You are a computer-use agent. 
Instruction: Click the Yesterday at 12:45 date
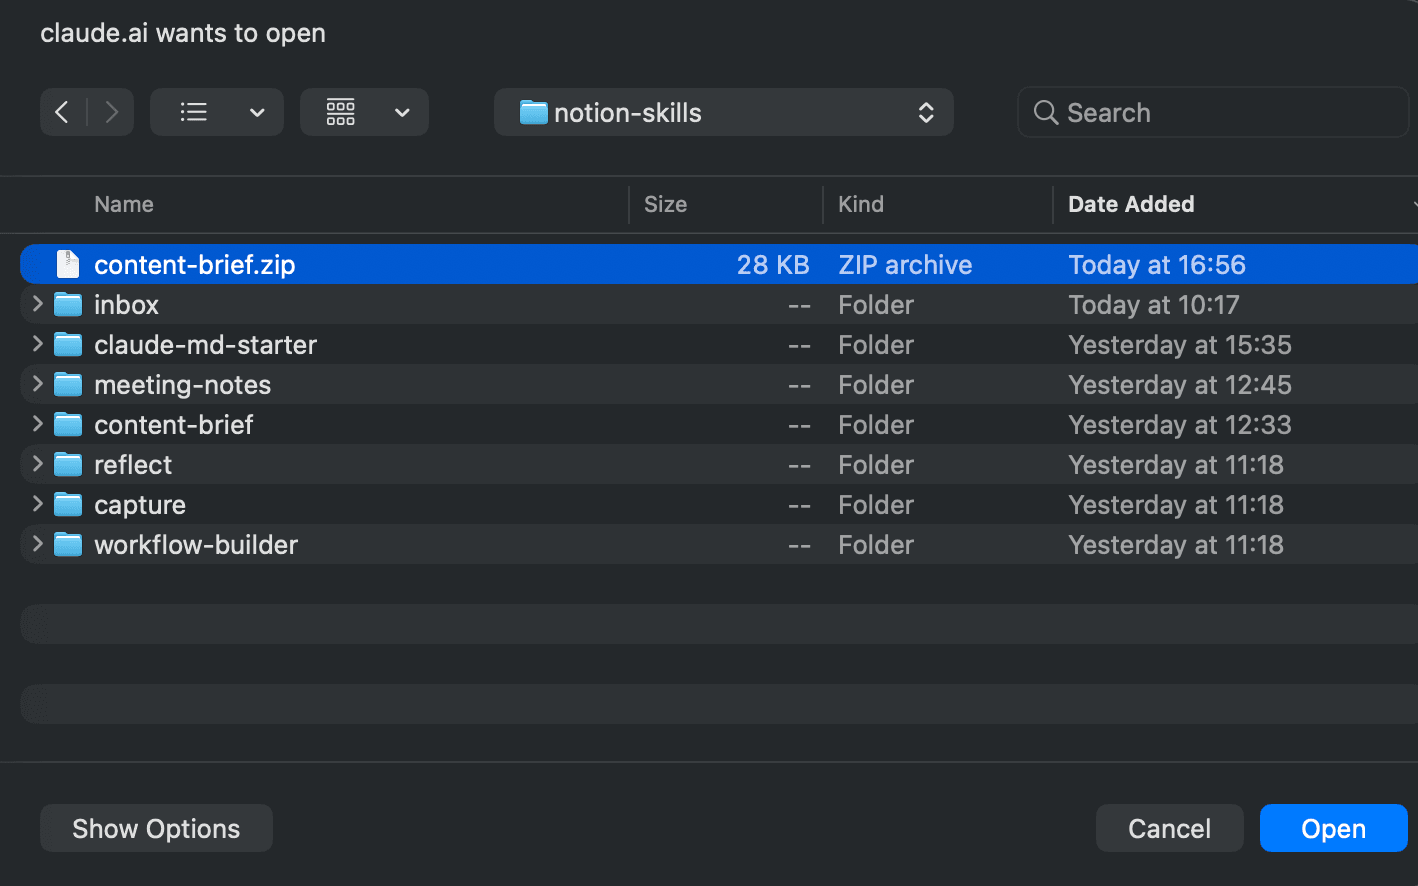[x=1180, y=384]
